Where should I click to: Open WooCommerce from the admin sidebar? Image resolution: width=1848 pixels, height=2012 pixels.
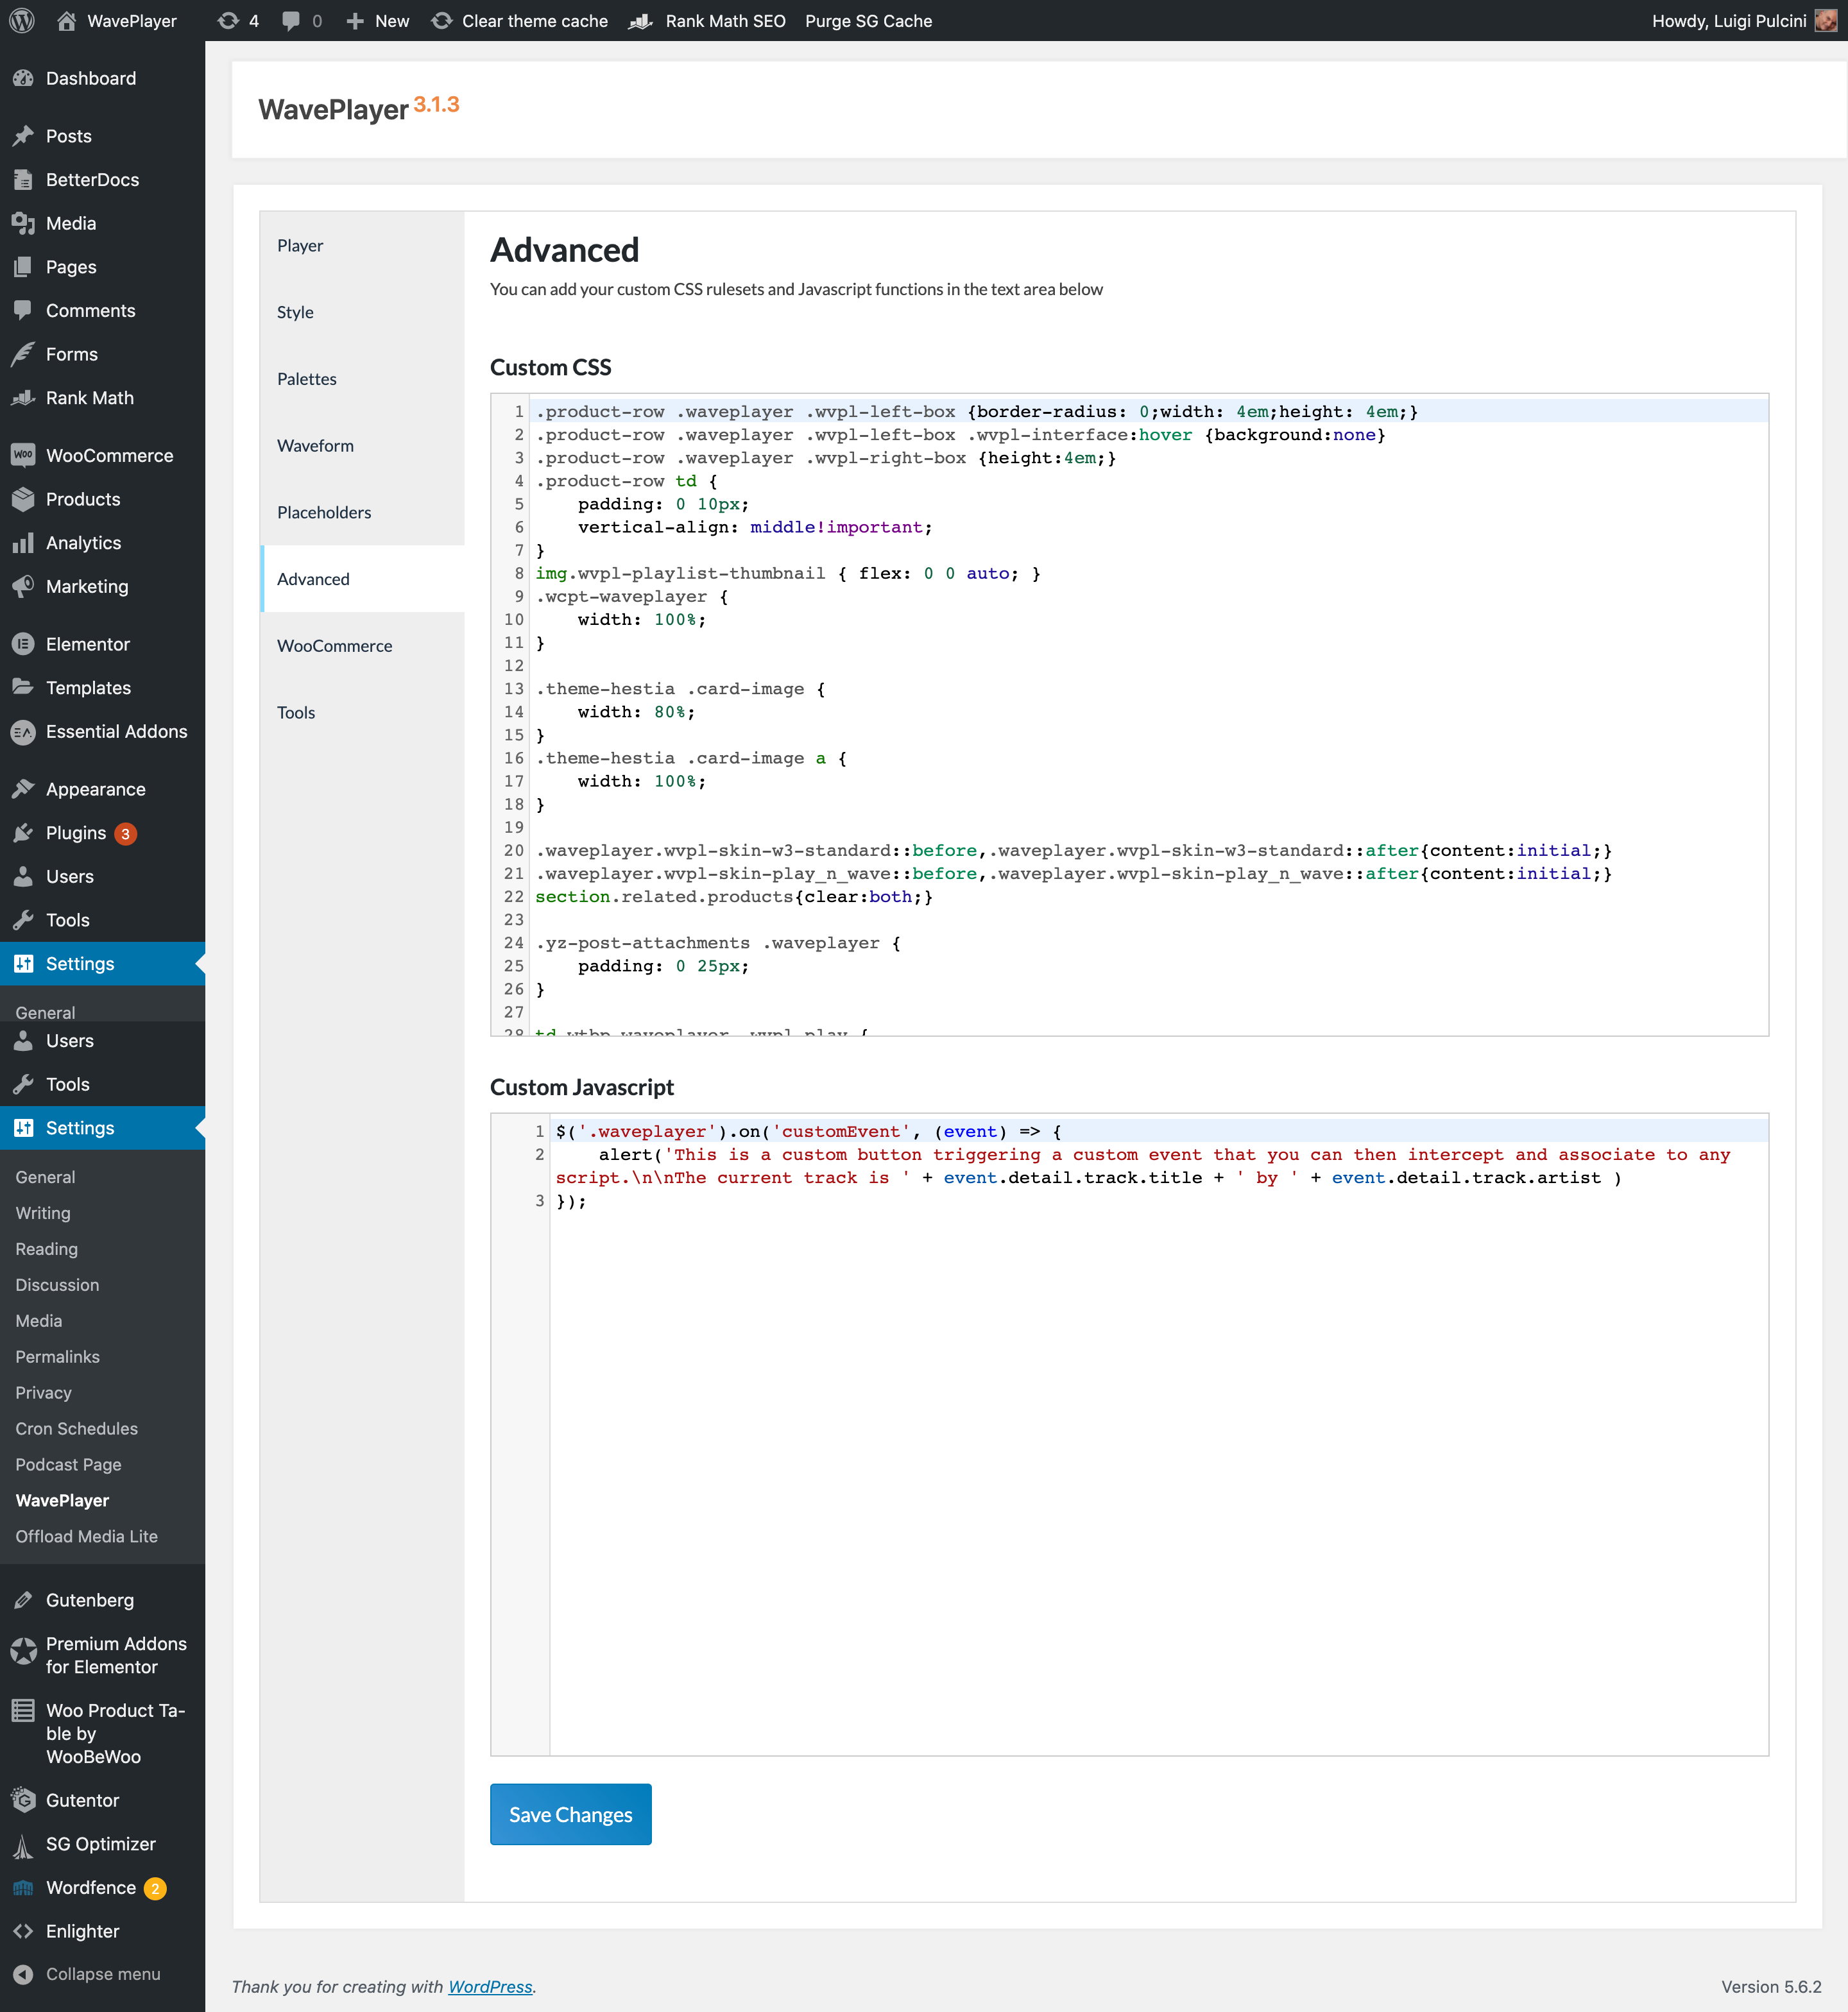pos(109,455)
